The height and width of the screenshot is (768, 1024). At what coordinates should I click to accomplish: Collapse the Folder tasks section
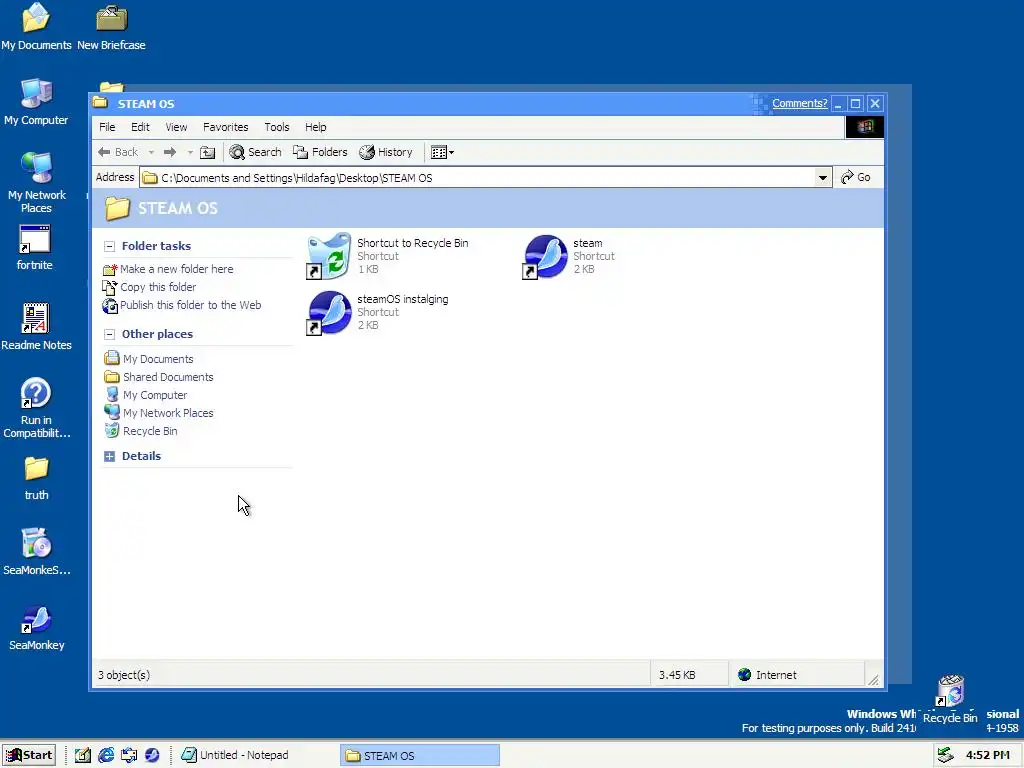[x=109, y=246]
